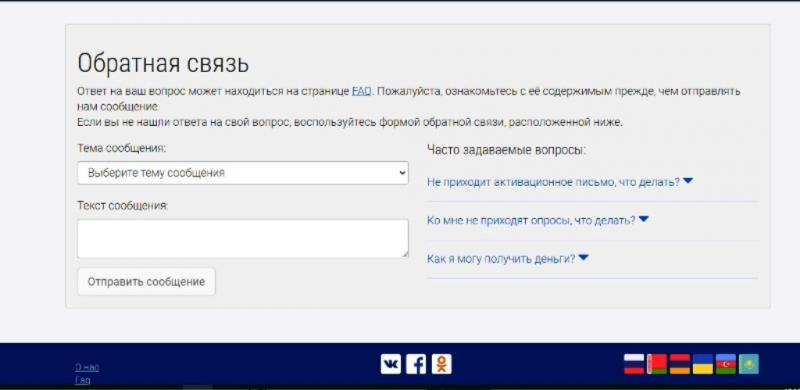800x390 pixels.
Task: Select the Armenia flag icon
Action: (x=680, y=364)
